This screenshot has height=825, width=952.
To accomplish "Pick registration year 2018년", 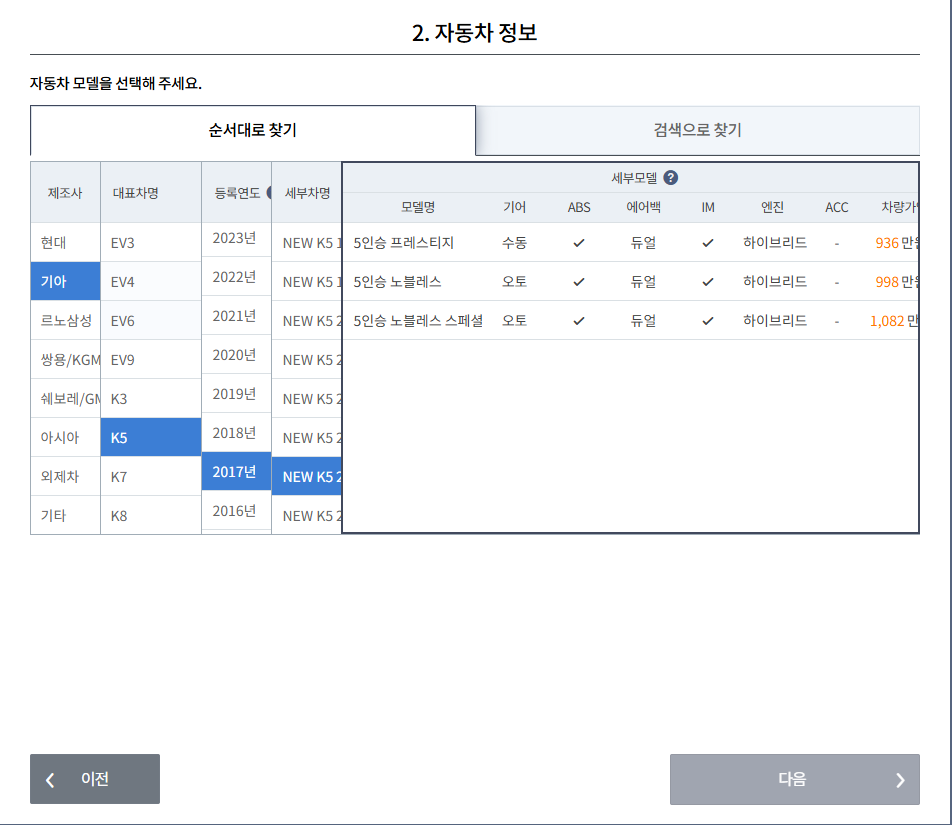I will click(x=236, y=432).
